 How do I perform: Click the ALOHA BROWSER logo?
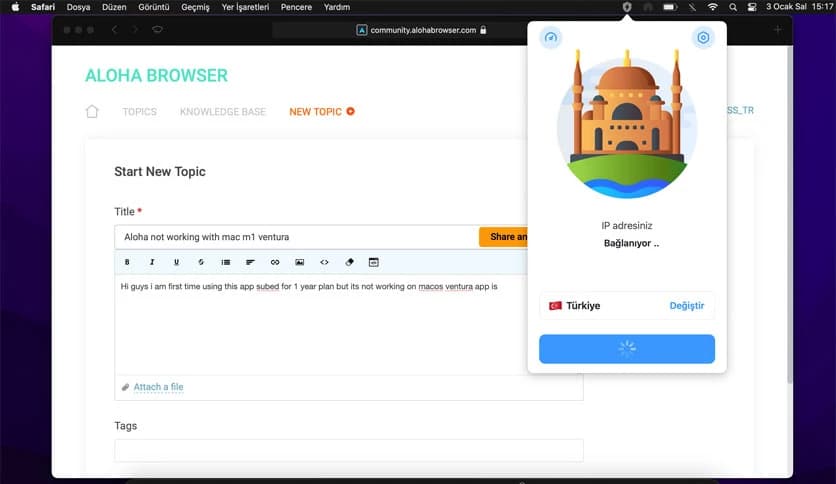(x=156, y=75)
